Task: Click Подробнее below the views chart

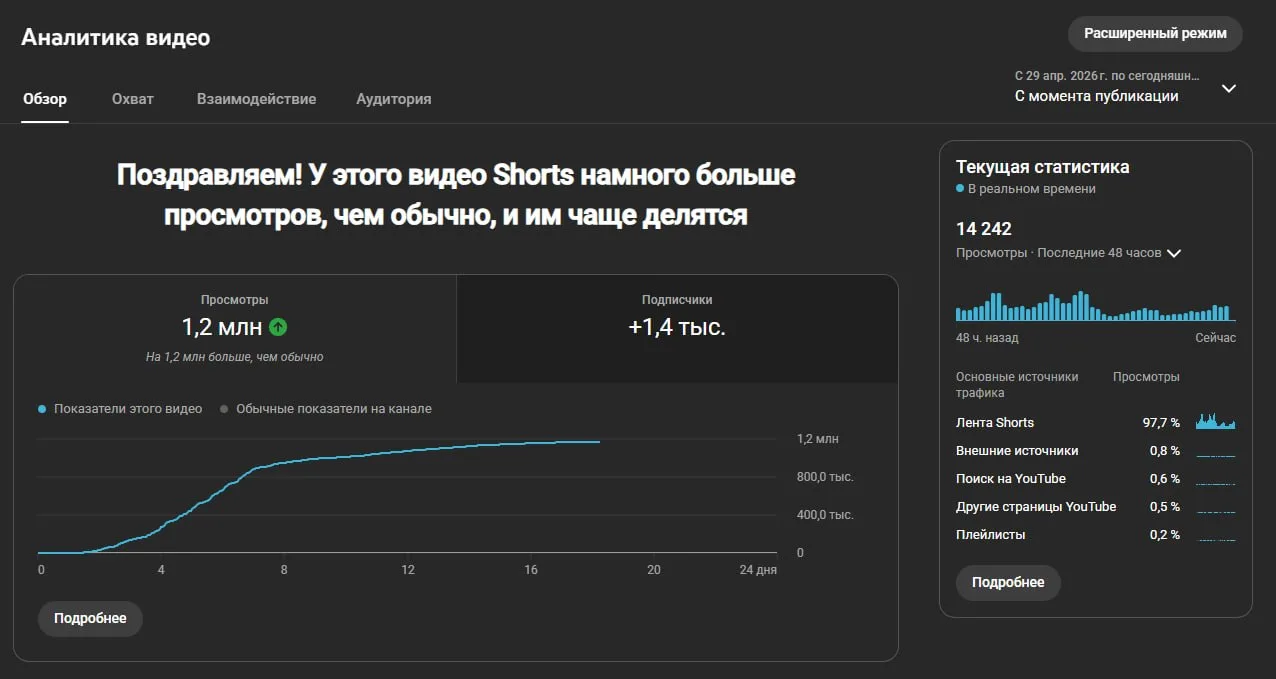Action: tap(90, 618)
